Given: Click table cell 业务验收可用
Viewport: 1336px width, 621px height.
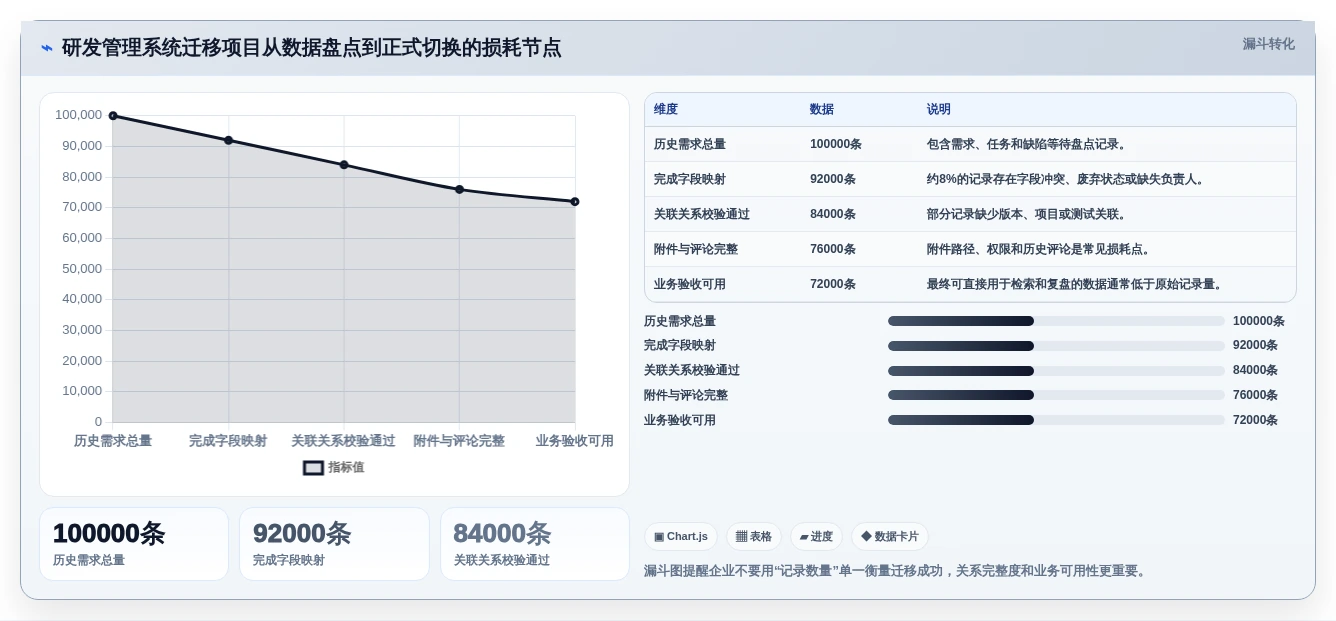Looking at the screenshot, I should [x=690, y=284].
